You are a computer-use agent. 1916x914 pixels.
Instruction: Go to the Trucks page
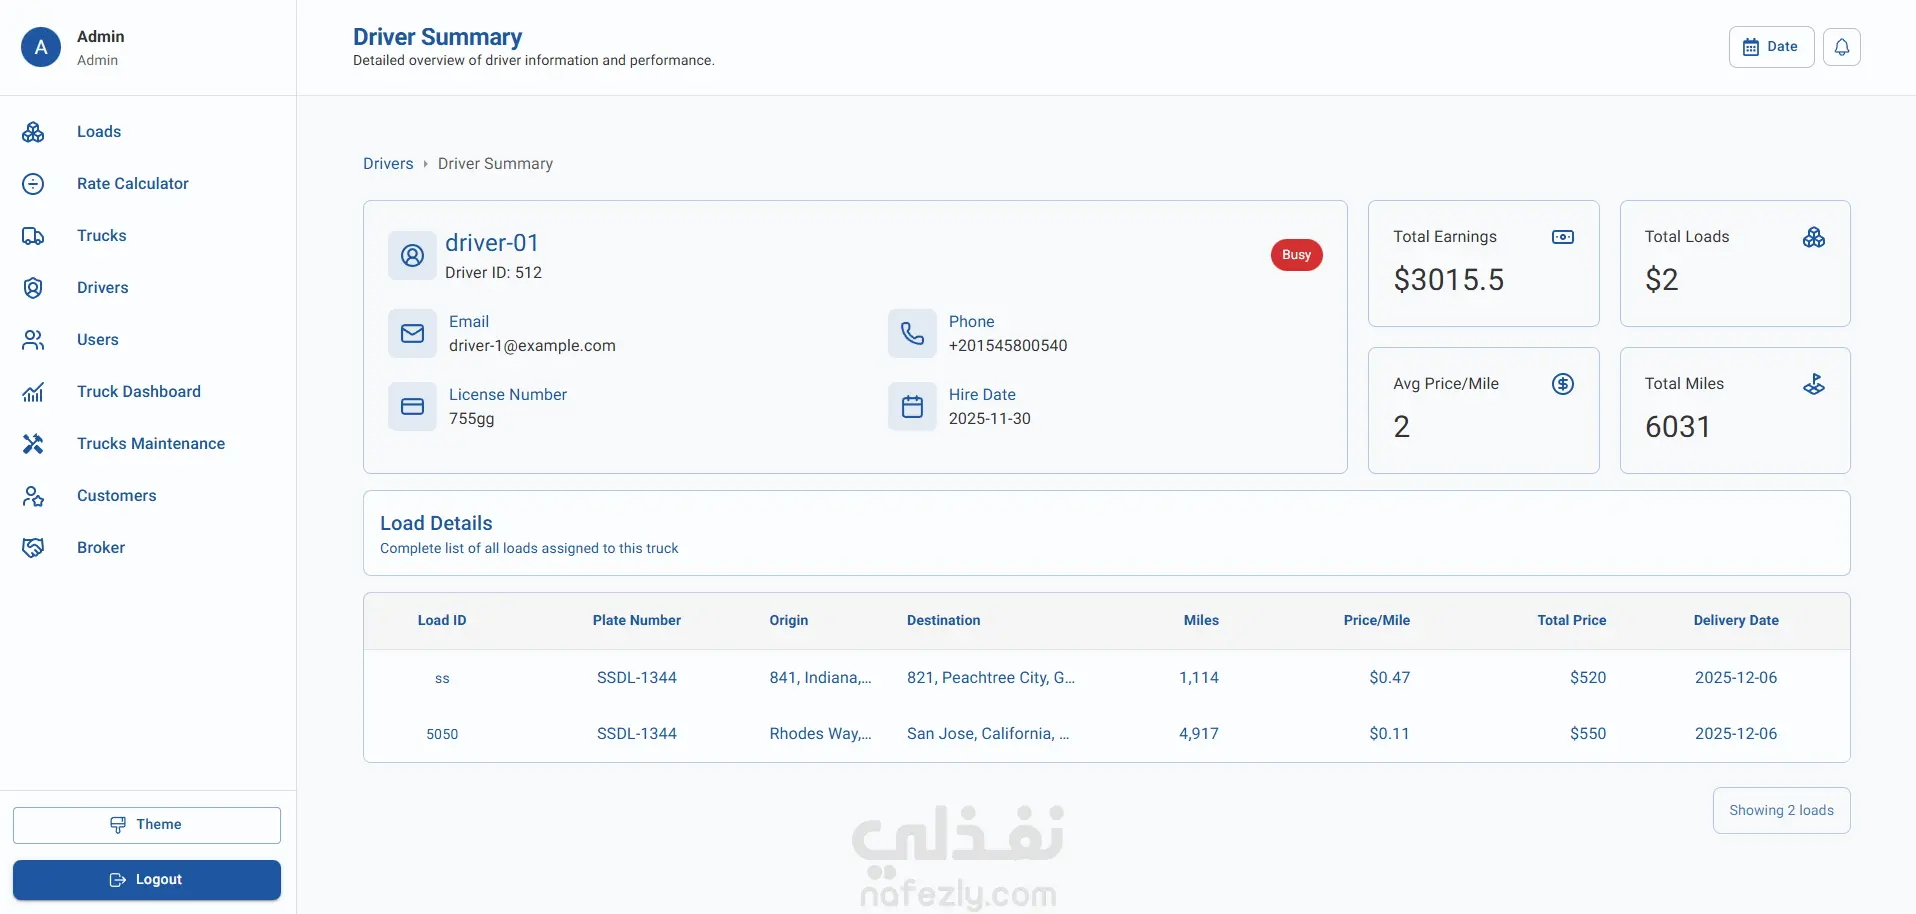tap(102, 236)
